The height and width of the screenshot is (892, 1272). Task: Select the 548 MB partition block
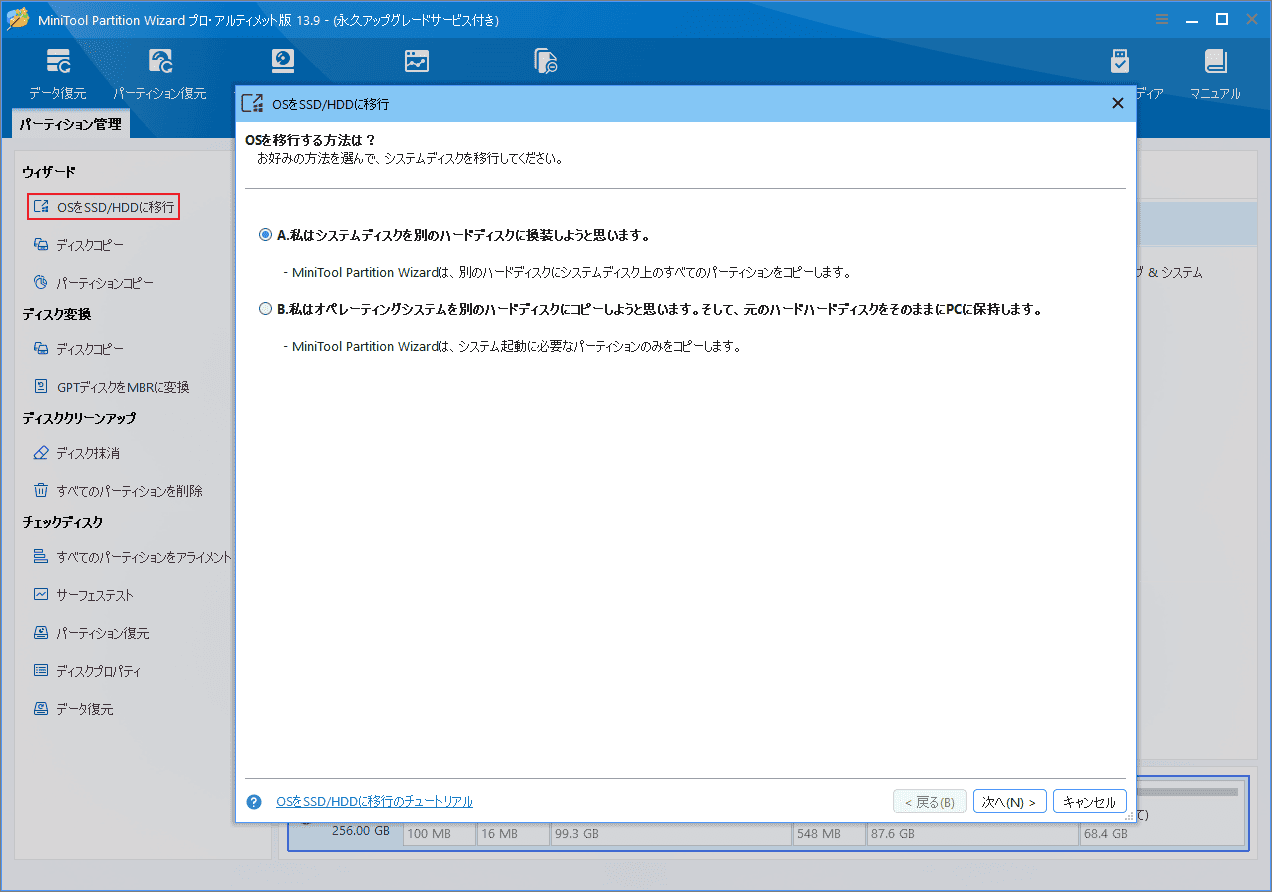tap(827, 833)
